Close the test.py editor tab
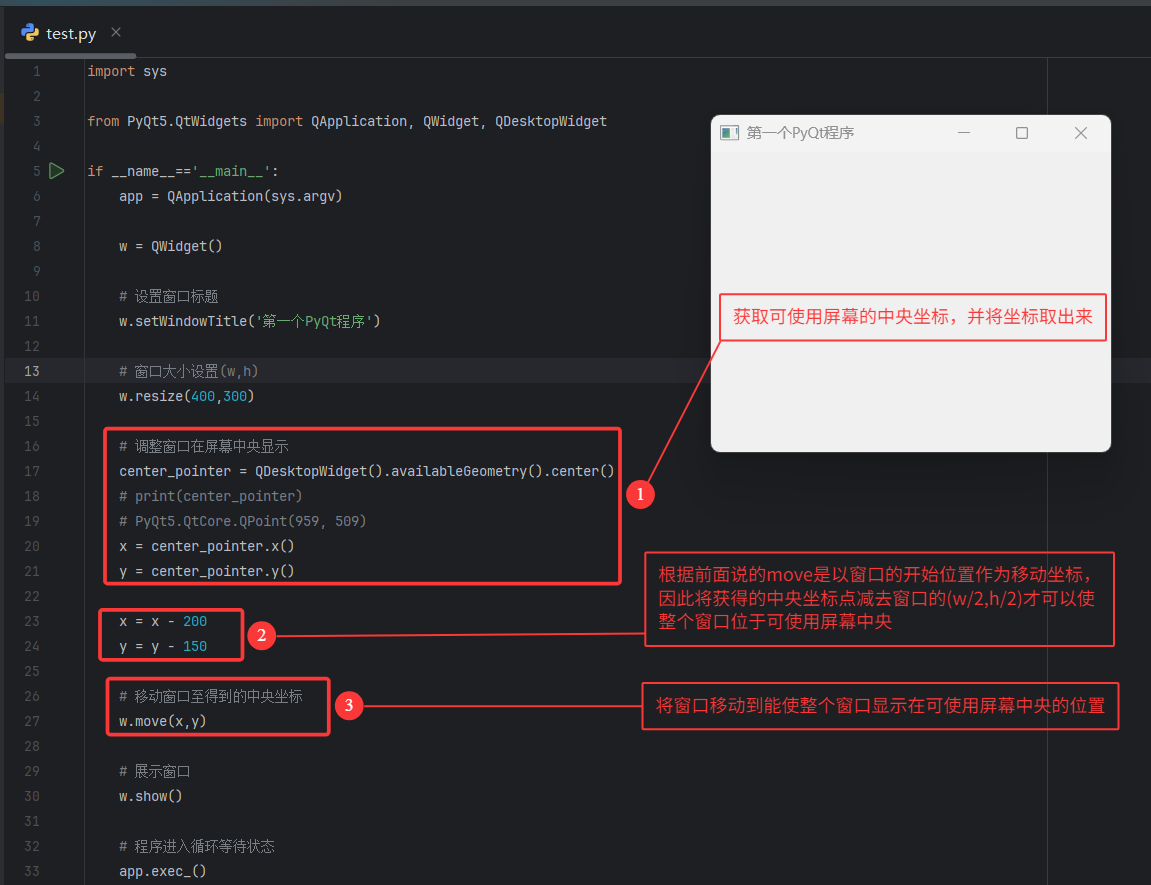Image resolution: width=1151 pixels, height=885 pixels. pos(116,32)
